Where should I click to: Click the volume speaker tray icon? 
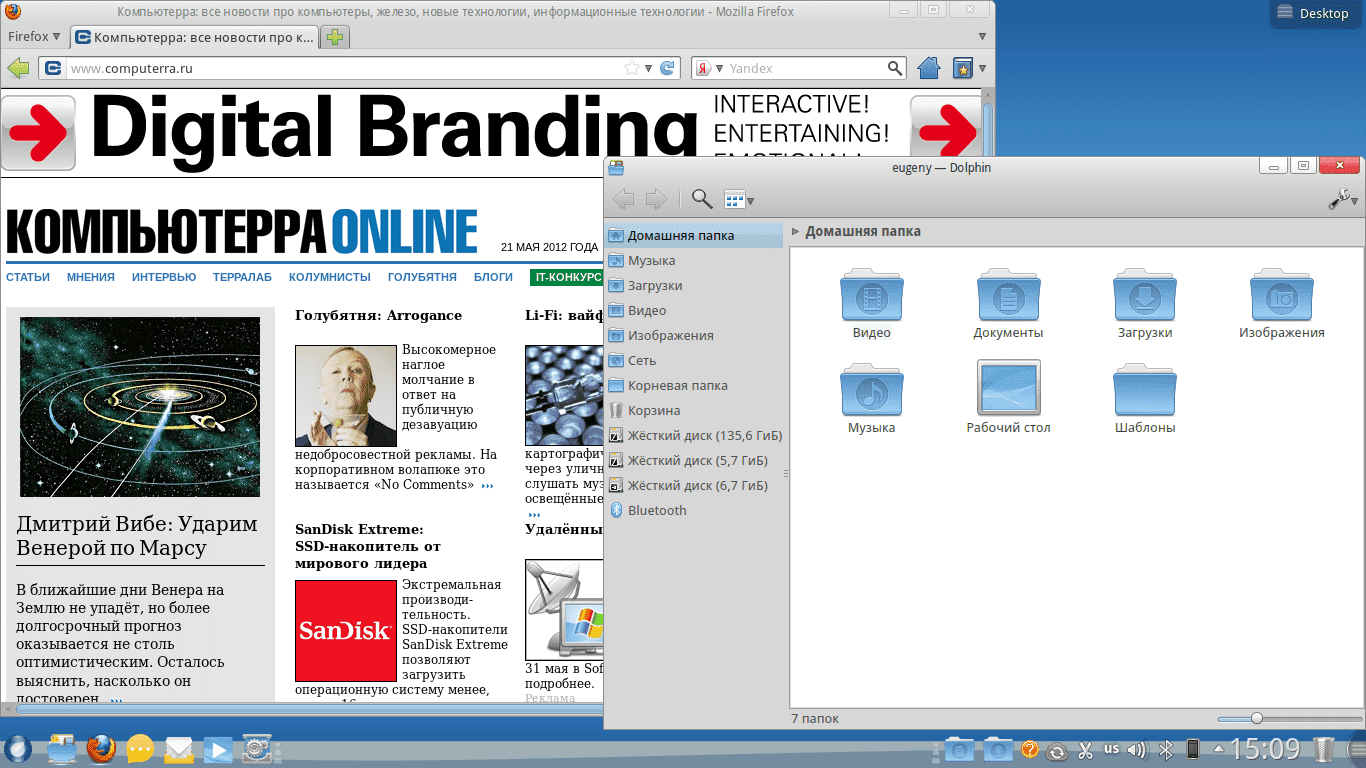(x=1137, y=749)
